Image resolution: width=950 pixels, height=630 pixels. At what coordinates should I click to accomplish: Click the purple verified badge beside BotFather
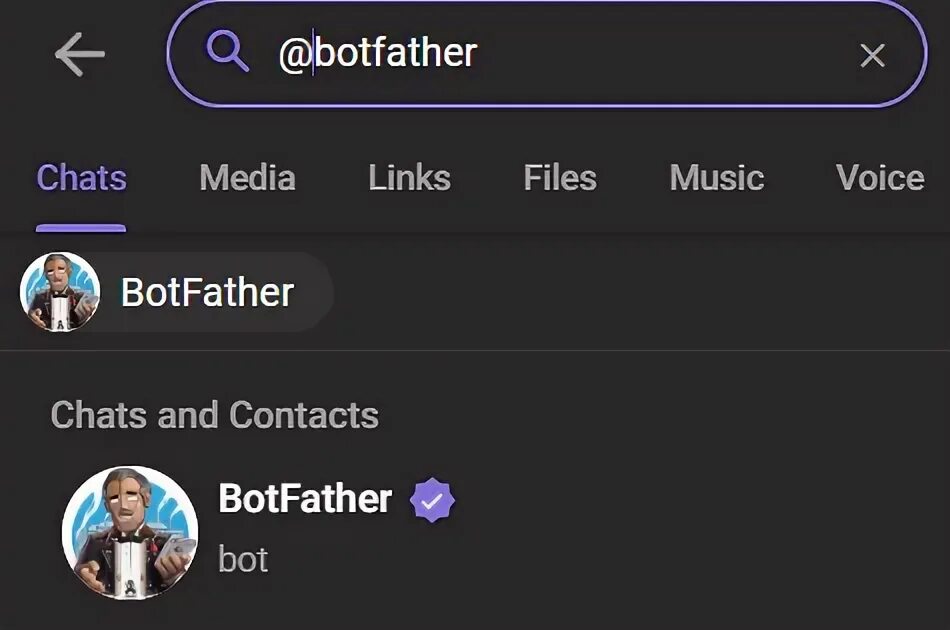[432, 501]
